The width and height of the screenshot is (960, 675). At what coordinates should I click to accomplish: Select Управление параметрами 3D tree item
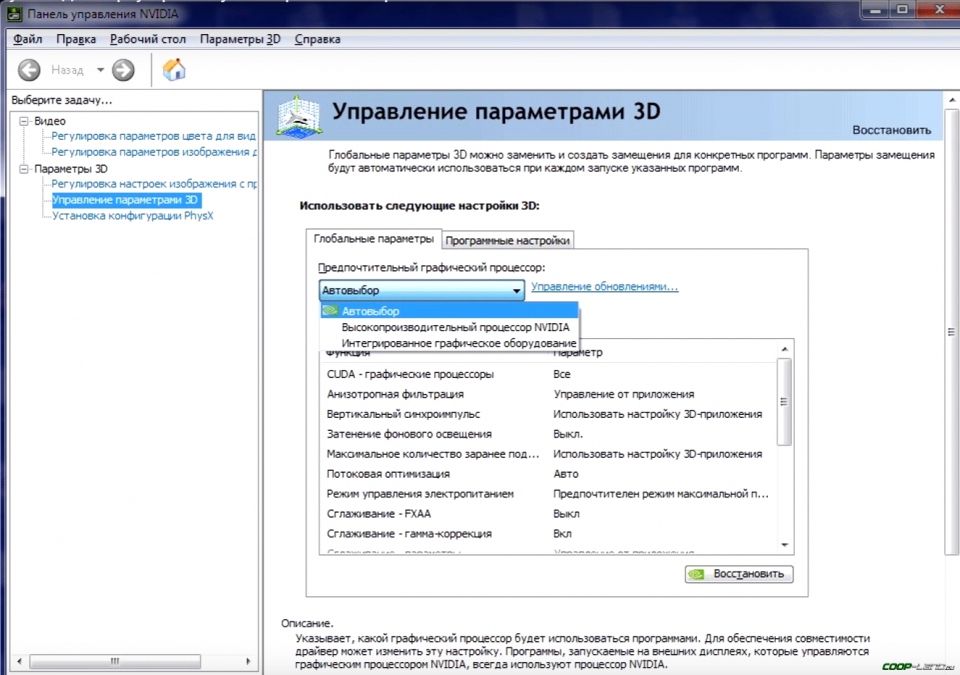(x=126, y=200)
